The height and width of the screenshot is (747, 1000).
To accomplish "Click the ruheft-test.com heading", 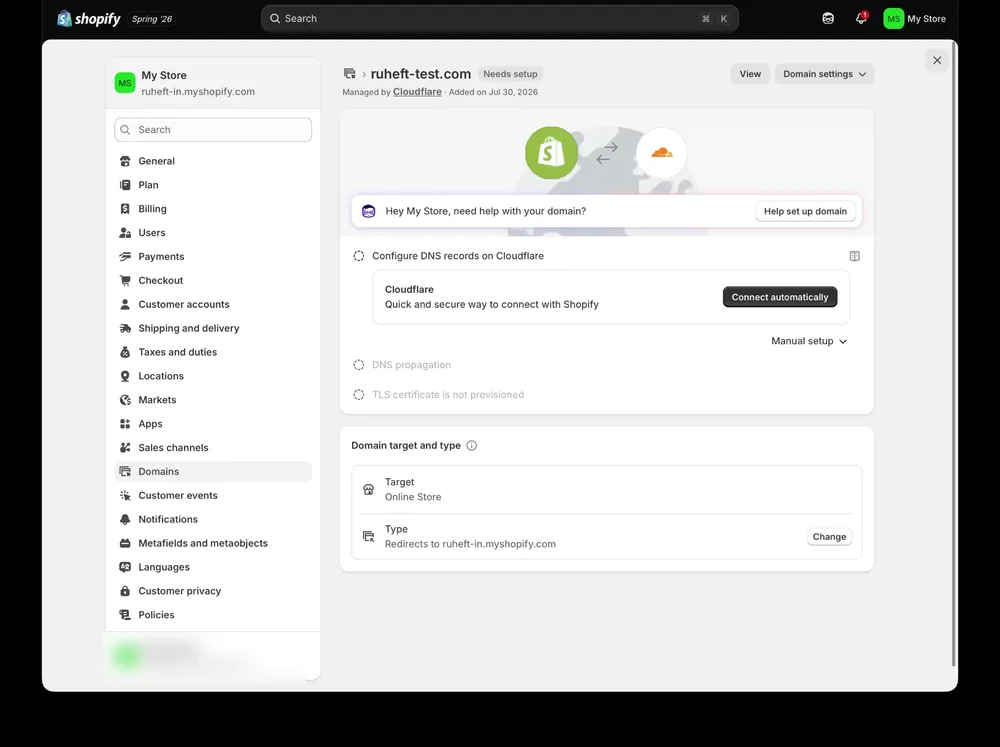I will point(421,74).
